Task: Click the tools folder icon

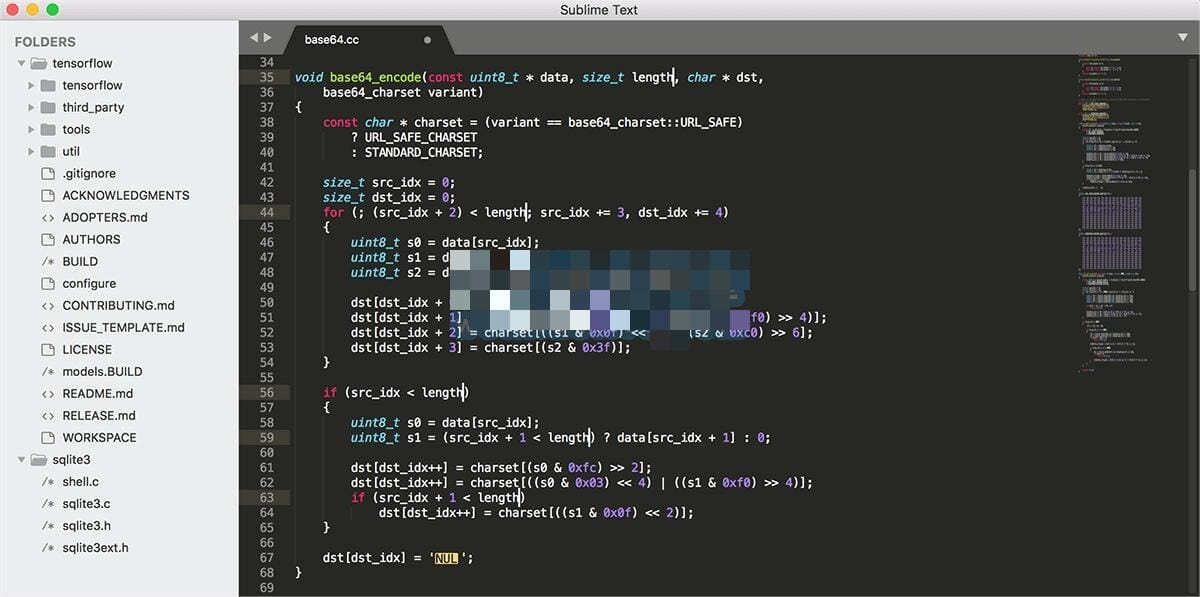Action: click(47, 129)
